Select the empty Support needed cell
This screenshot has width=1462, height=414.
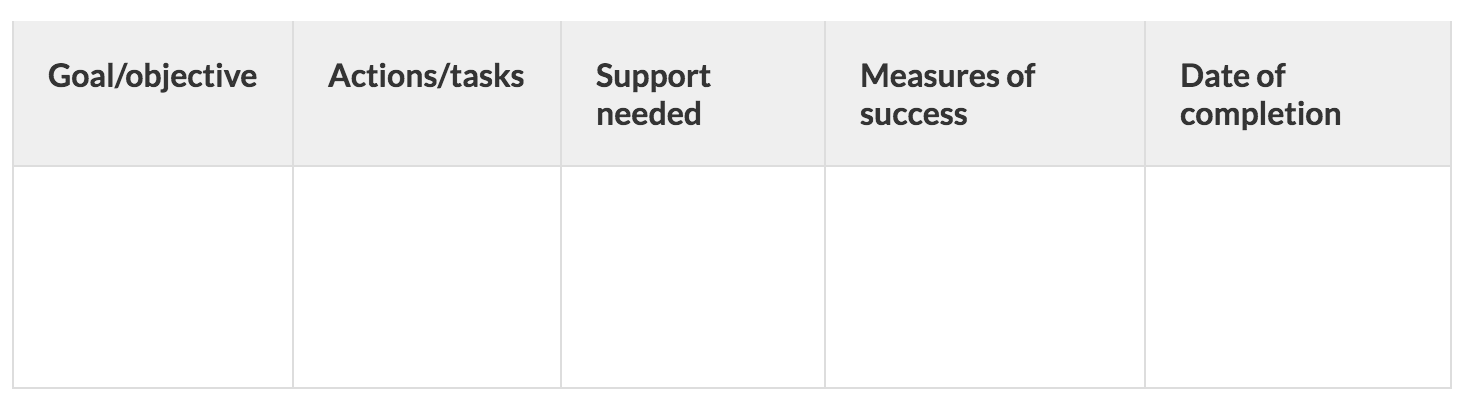pyautogui.click(x=693, y=276)
